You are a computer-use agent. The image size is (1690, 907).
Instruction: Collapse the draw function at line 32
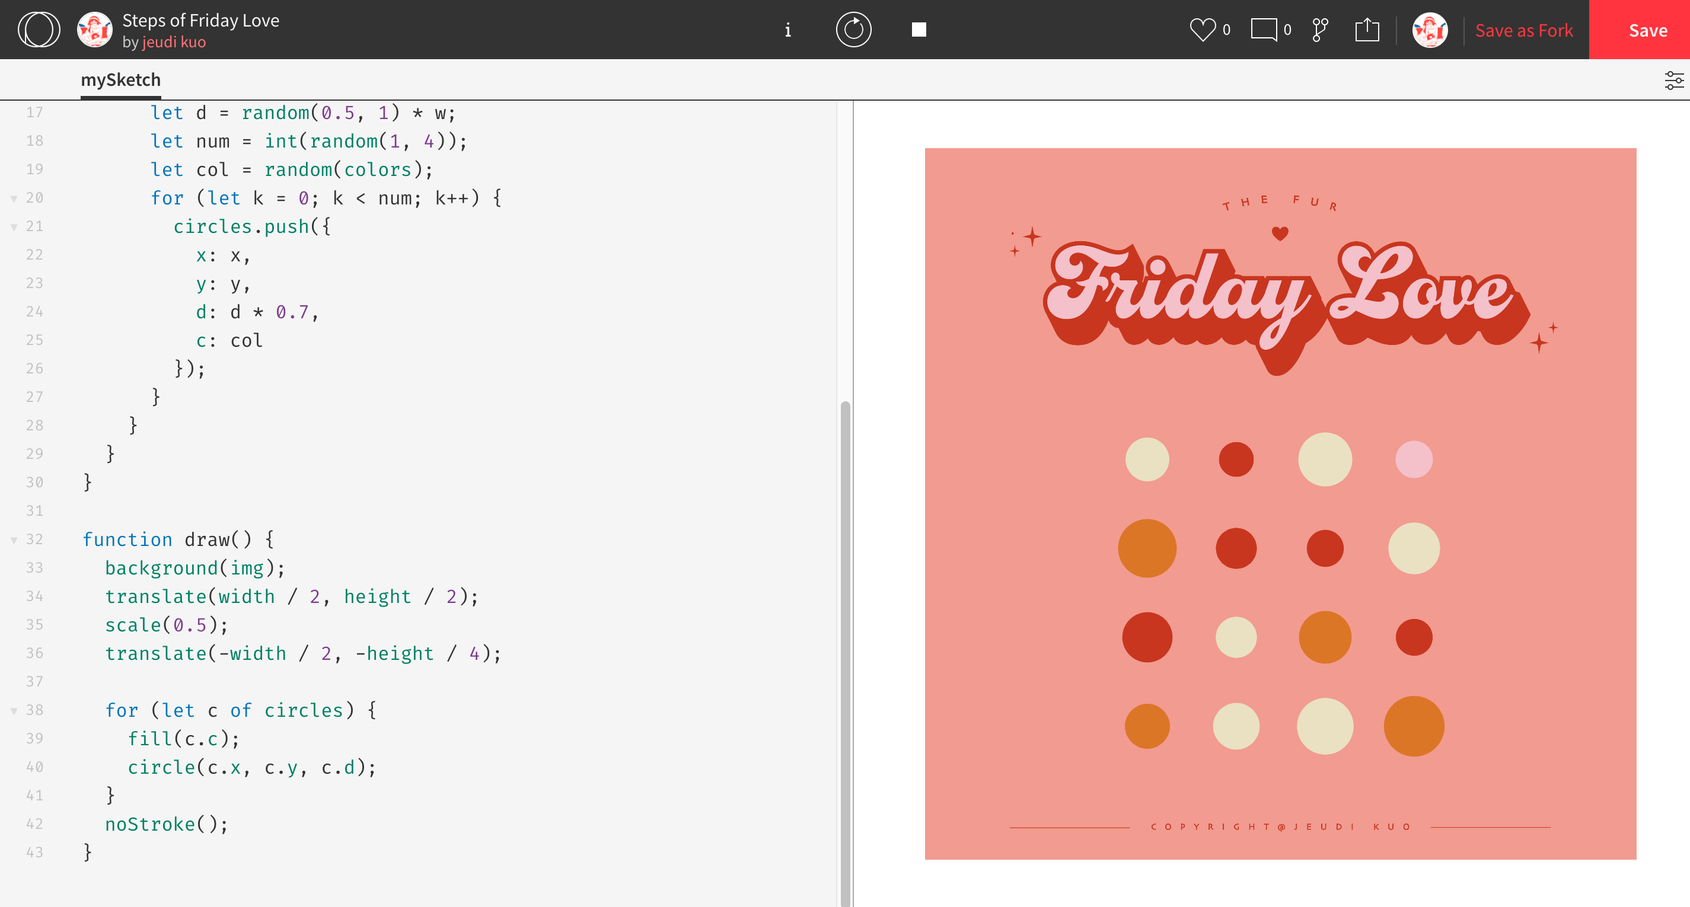point(14,540)
